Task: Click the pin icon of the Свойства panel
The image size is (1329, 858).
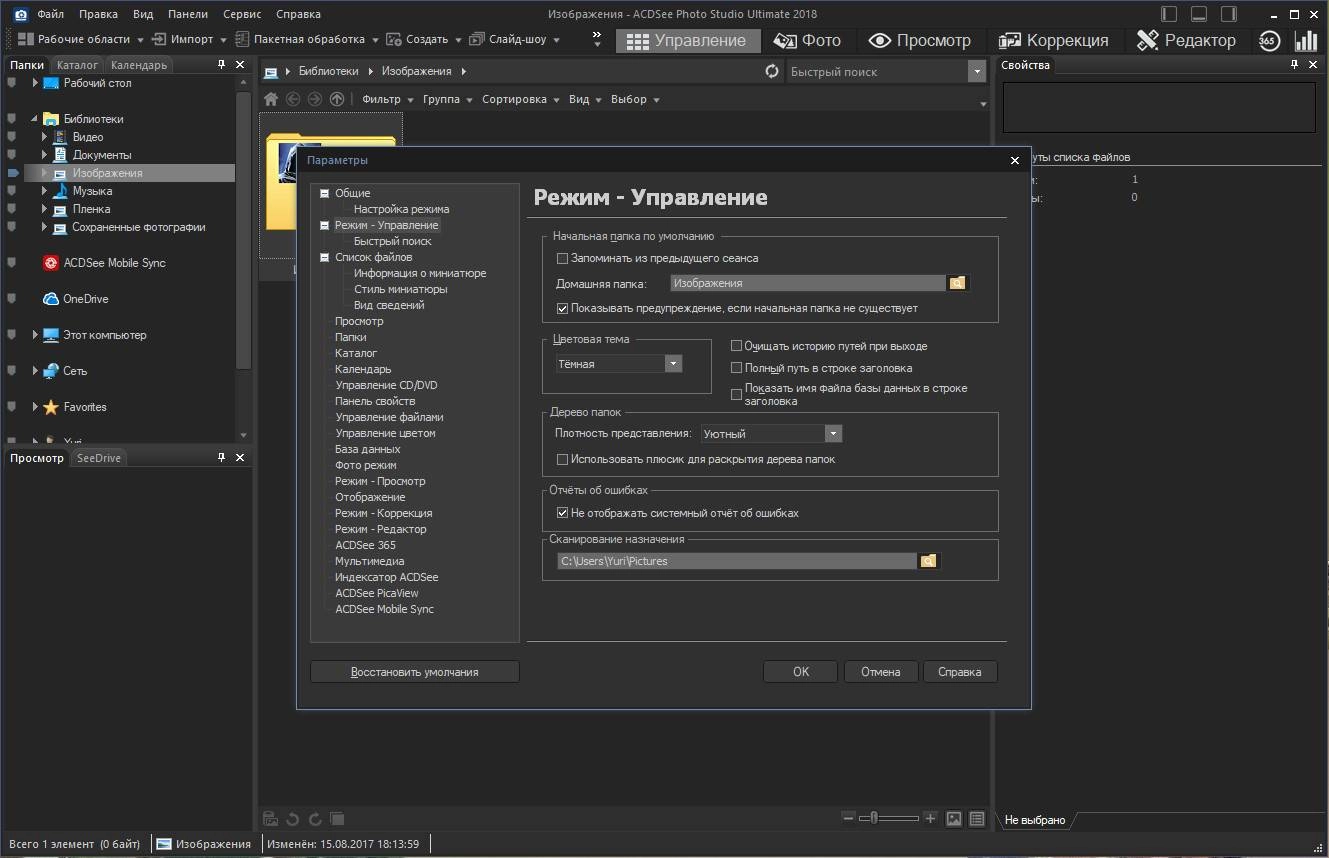Action: pyautogui.click(x=1296, y=64)
